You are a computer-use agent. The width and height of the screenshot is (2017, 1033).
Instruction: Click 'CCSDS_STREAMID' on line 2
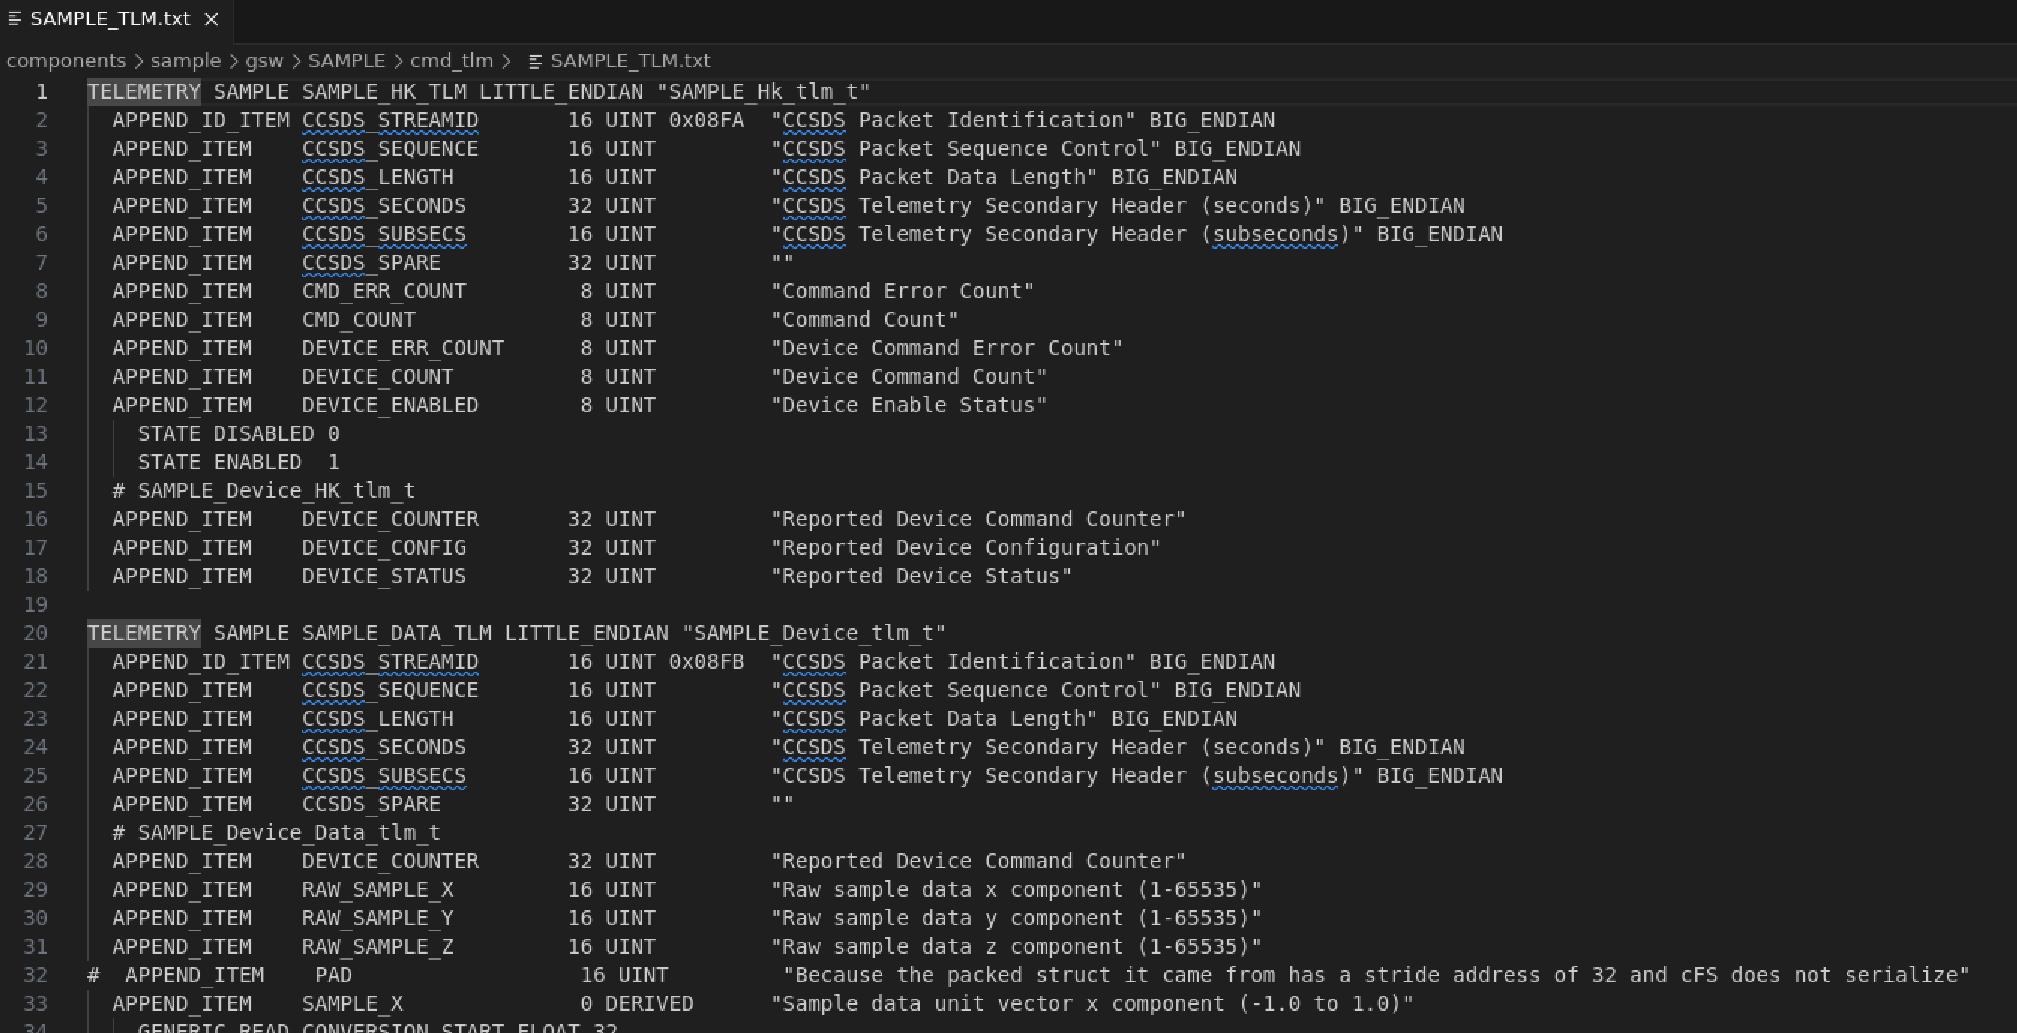click(390, 120)
